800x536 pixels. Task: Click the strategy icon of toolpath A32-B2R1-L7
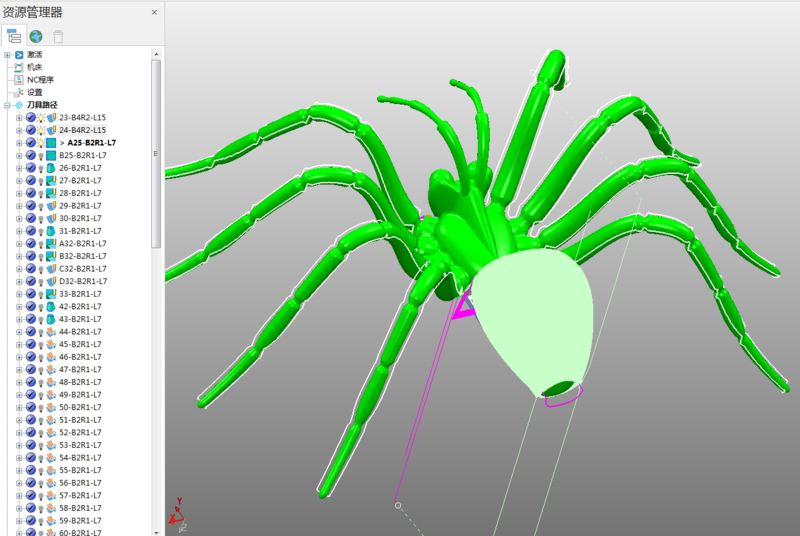(x=51, y=243)
